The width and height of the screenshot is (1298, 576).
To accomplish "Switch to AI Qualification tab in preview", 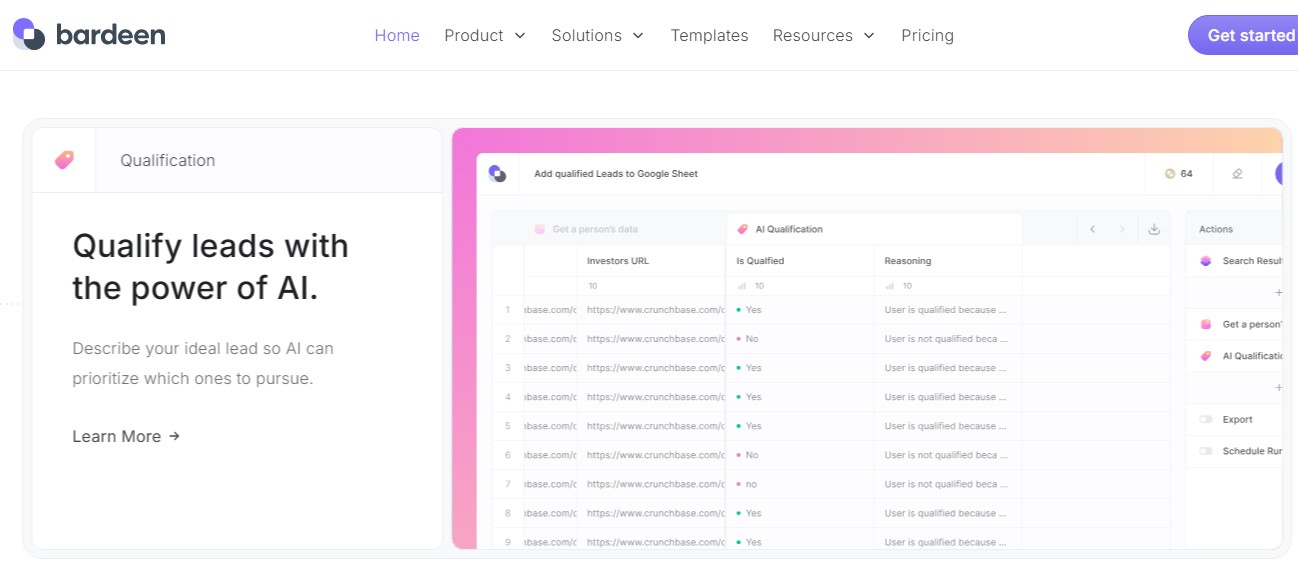I will click(874, 229).
